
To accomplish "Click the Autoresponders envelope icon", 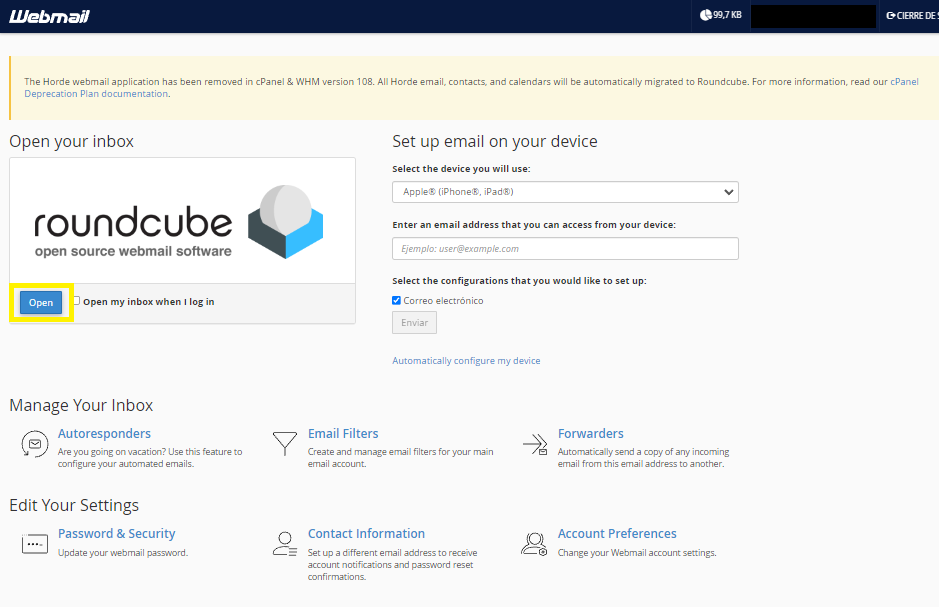I will 35,444.
